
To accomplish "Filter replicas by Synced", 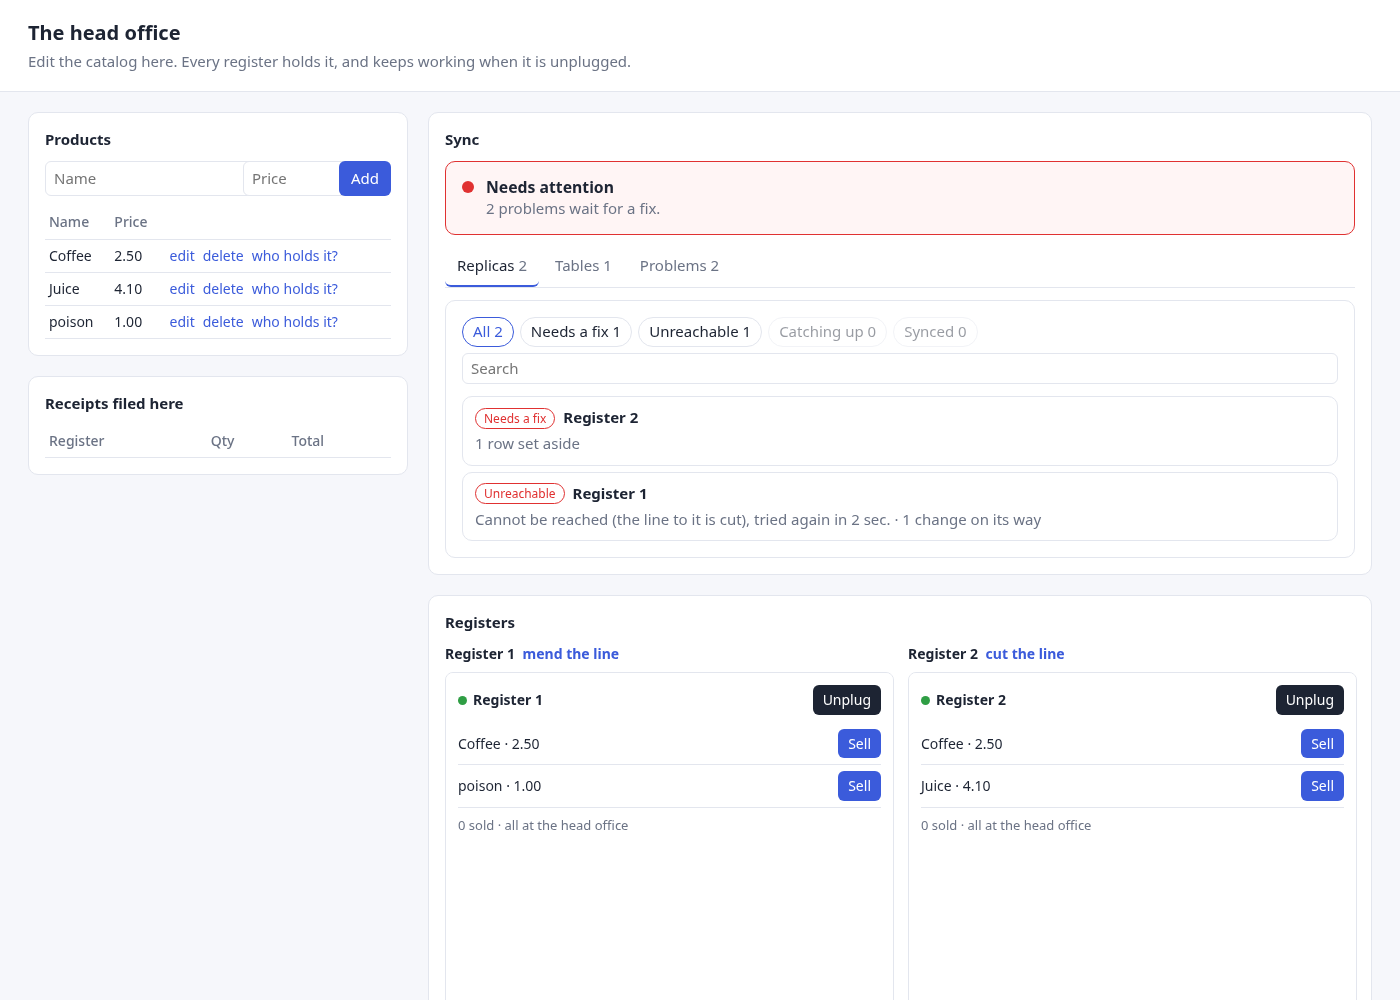I will point(935,332).
